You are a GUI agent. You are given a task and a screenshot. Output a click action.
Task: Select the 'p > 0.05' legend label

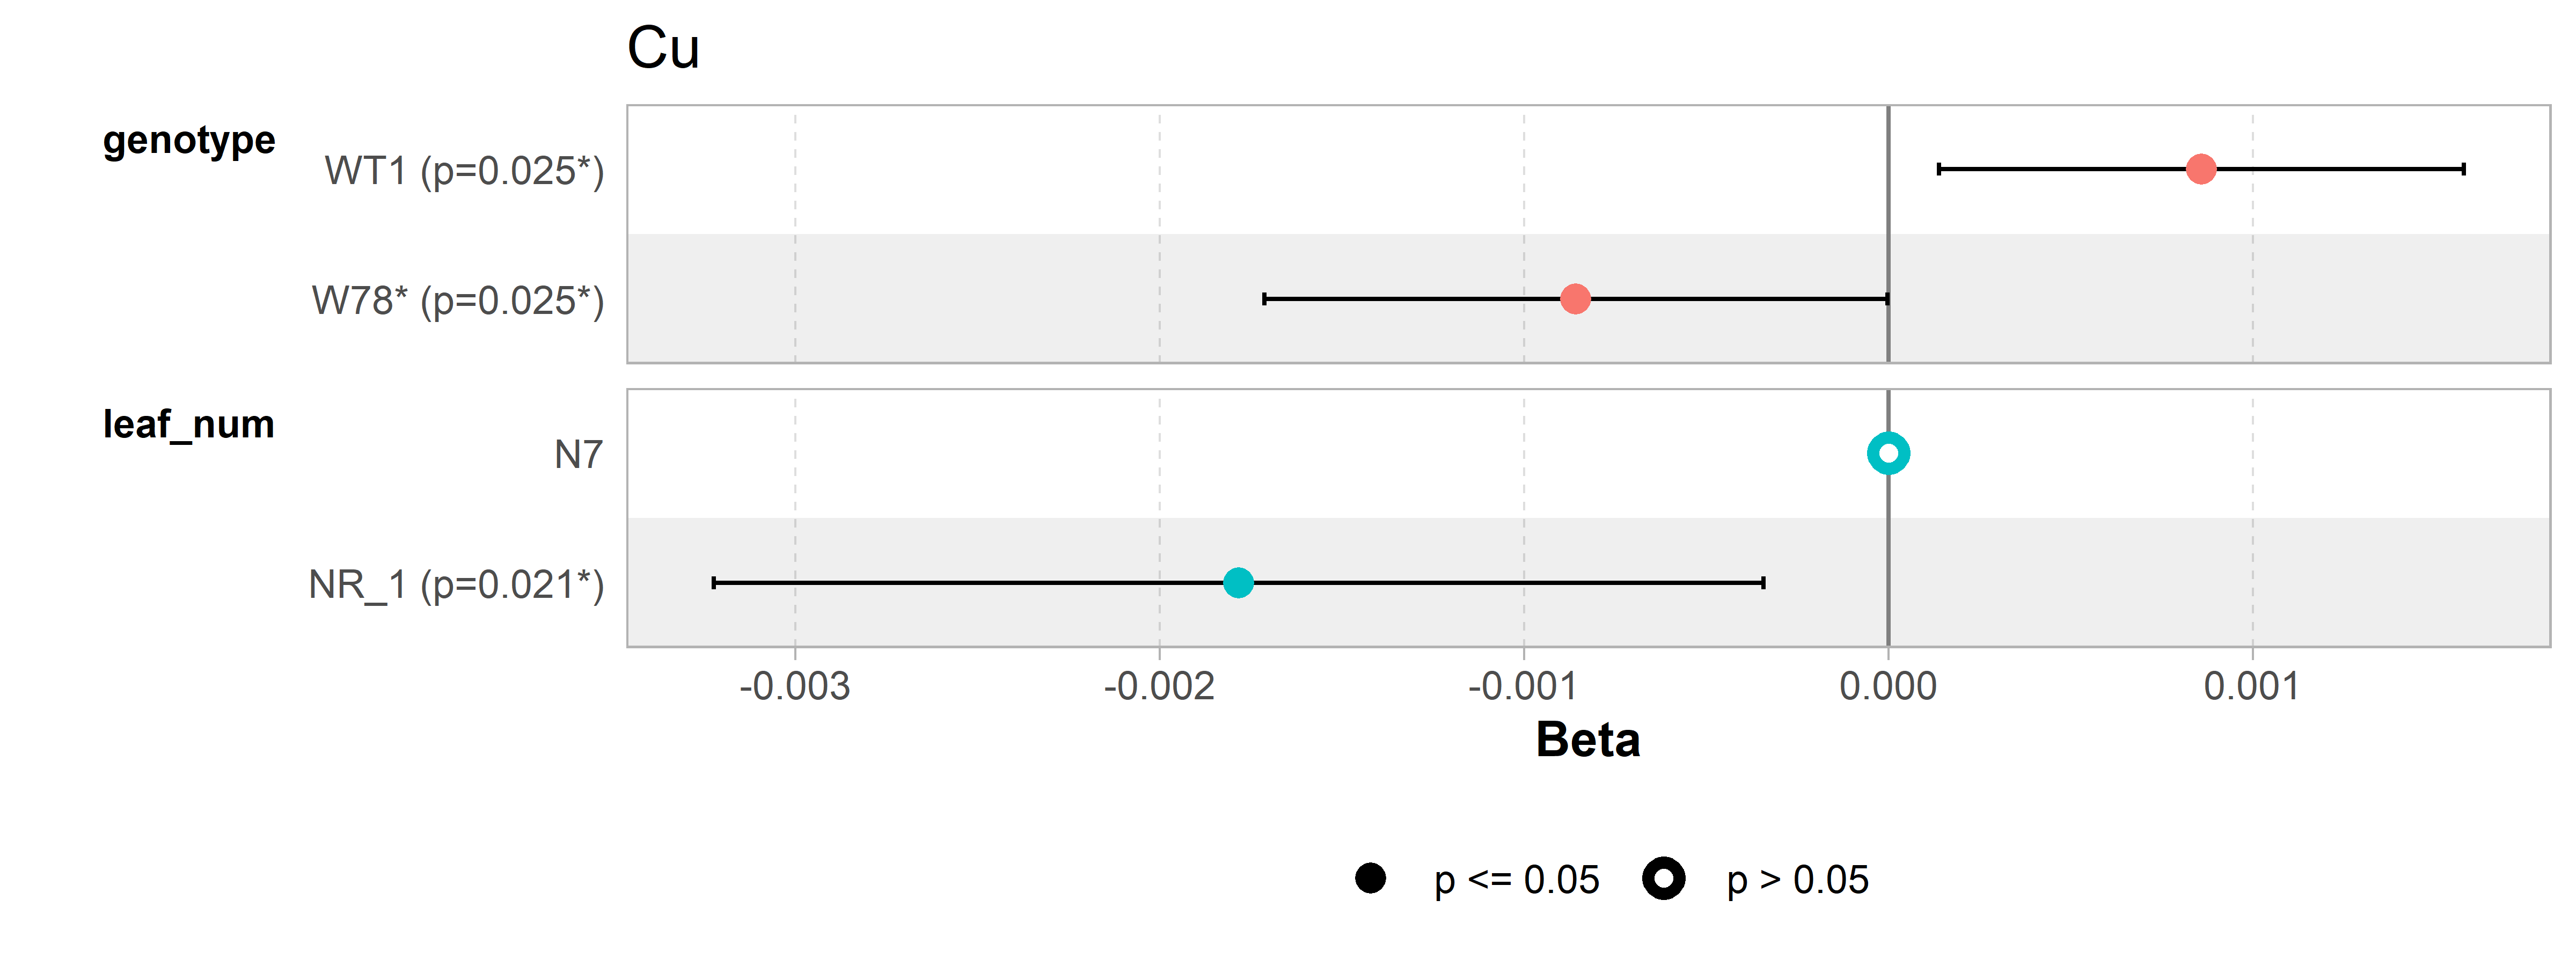pos(1797,880)
